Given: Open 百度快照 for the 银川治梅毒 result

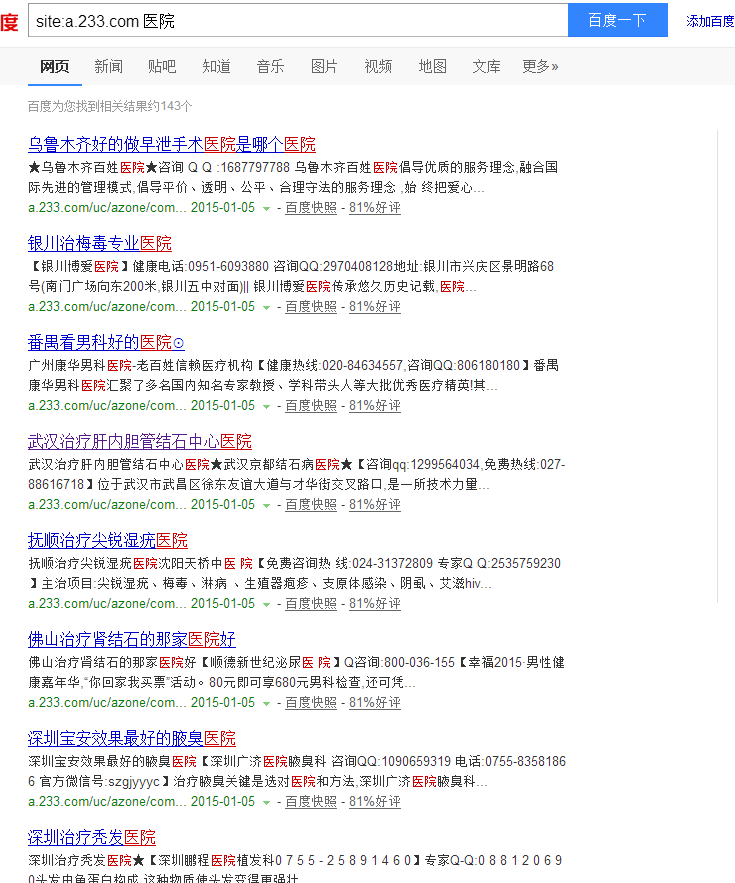Looking at the screenshot, I should (x=311, y=307).
